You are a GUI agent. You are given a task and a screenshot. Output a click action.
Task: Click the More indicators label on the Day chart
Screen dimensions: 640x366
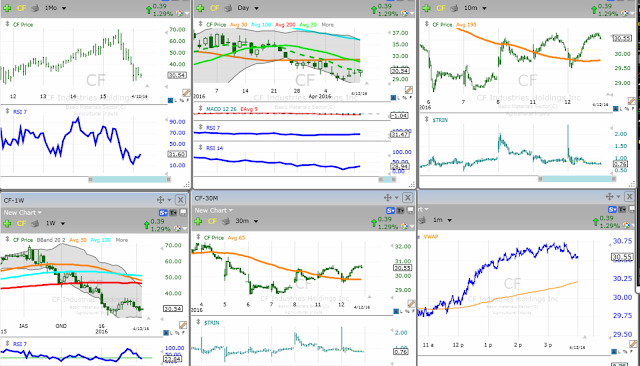pyautogui.click(x=327, y=24)
